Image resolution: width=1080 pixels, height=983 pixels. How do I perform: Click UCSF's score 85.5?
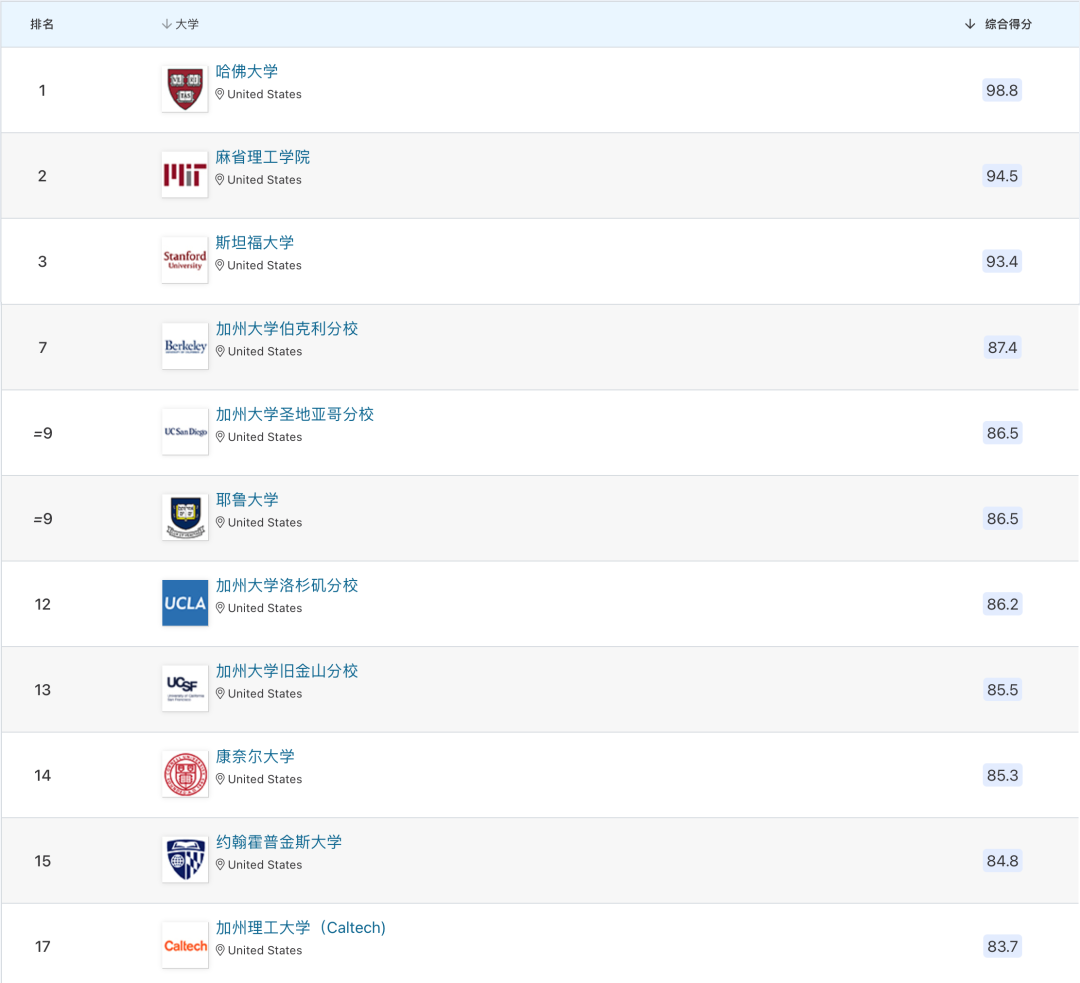click(x=1002, y=690)
